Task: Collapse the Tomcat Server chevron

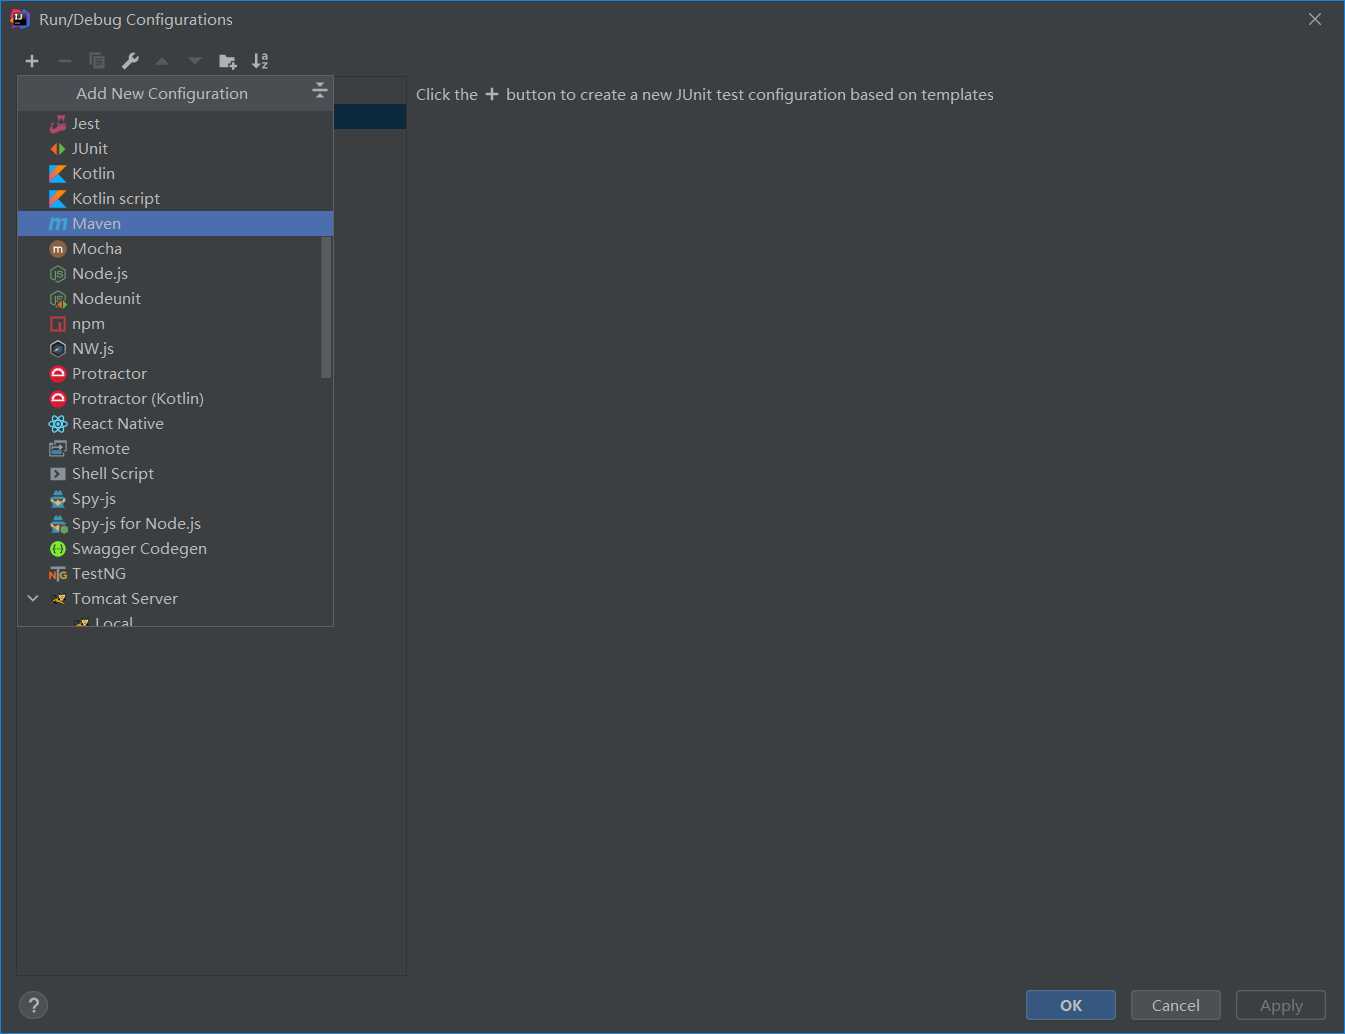Action: 33,598
